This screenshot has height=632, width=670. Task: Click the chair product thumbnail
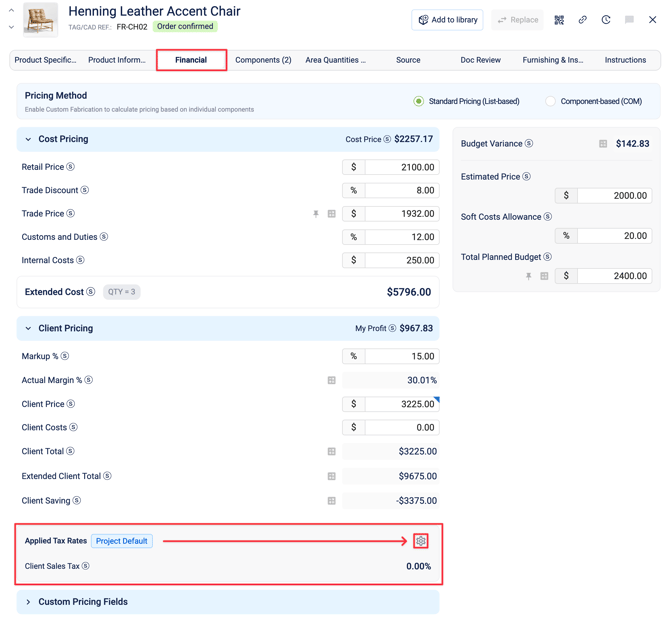click(40, 20)
